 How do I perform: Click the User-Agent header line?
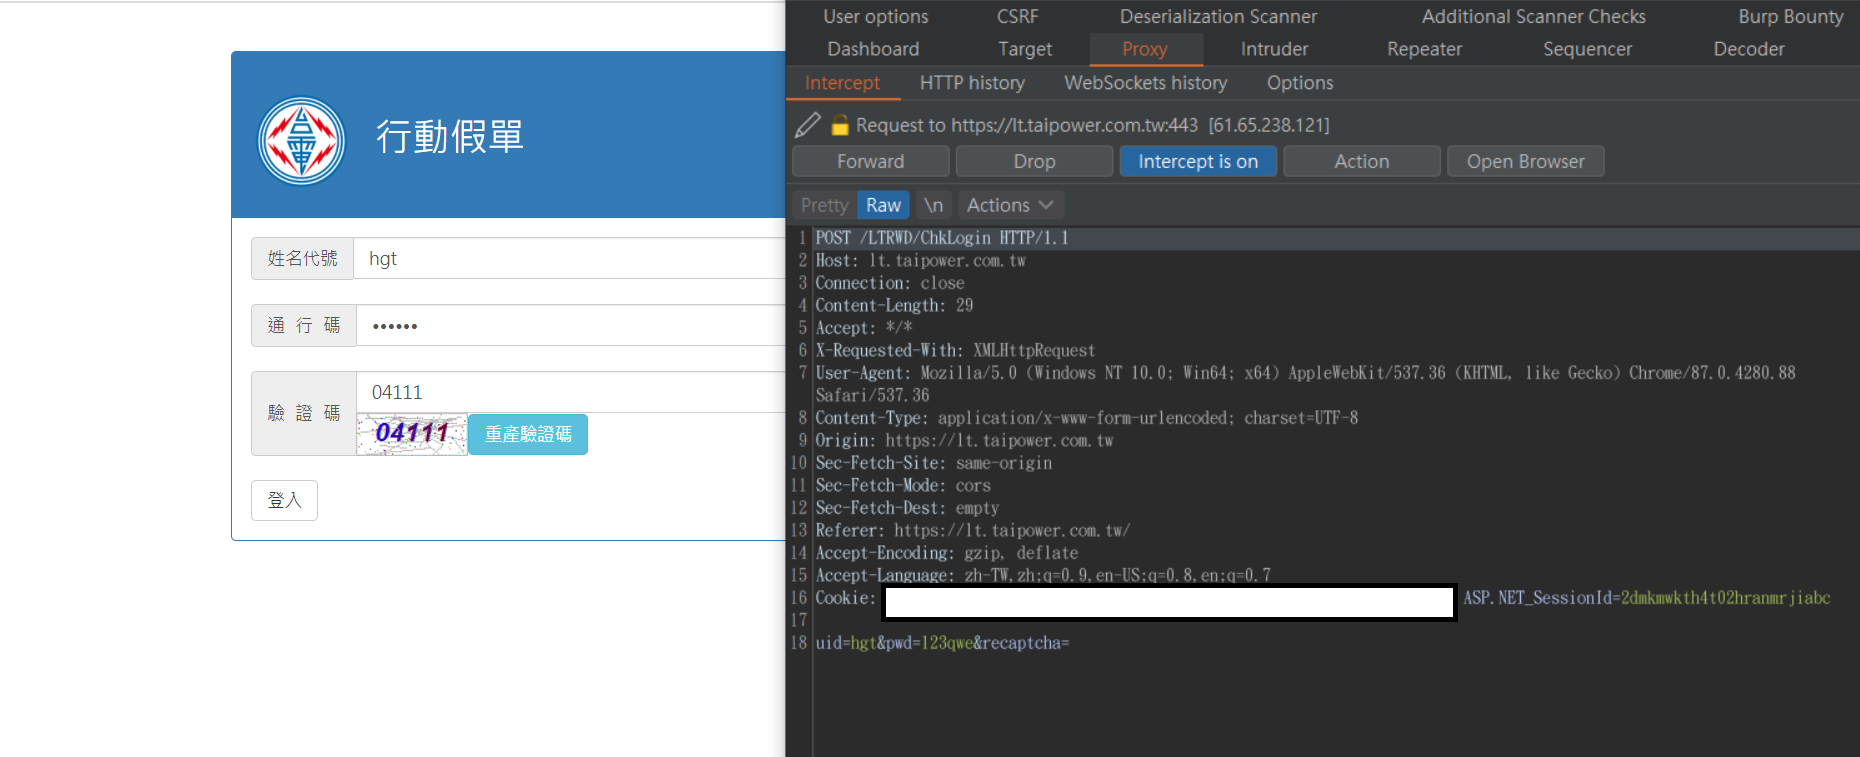[x=1305, y=384]
